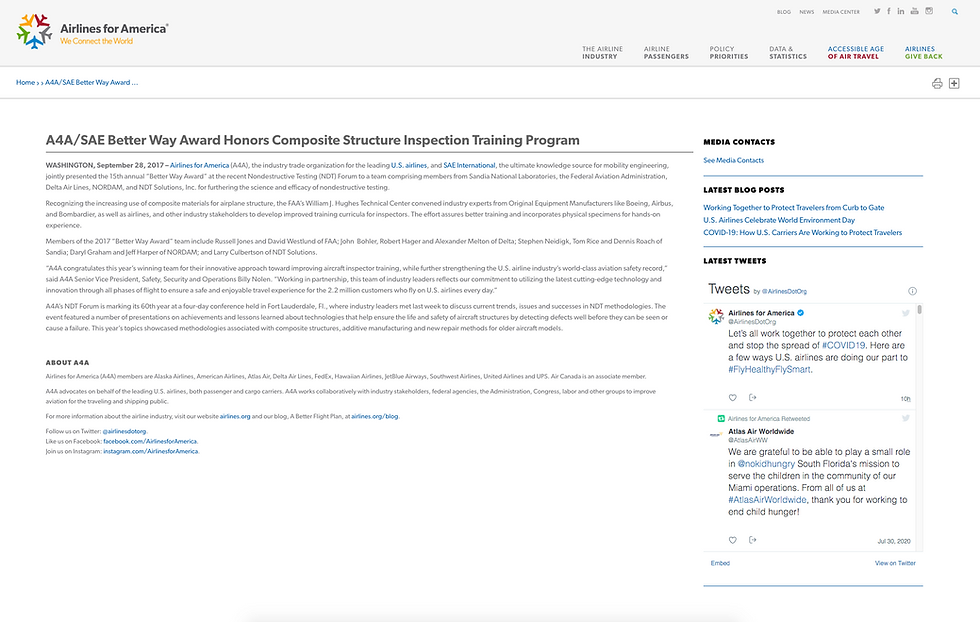Go to Blog in top bar

click(784, 12)
